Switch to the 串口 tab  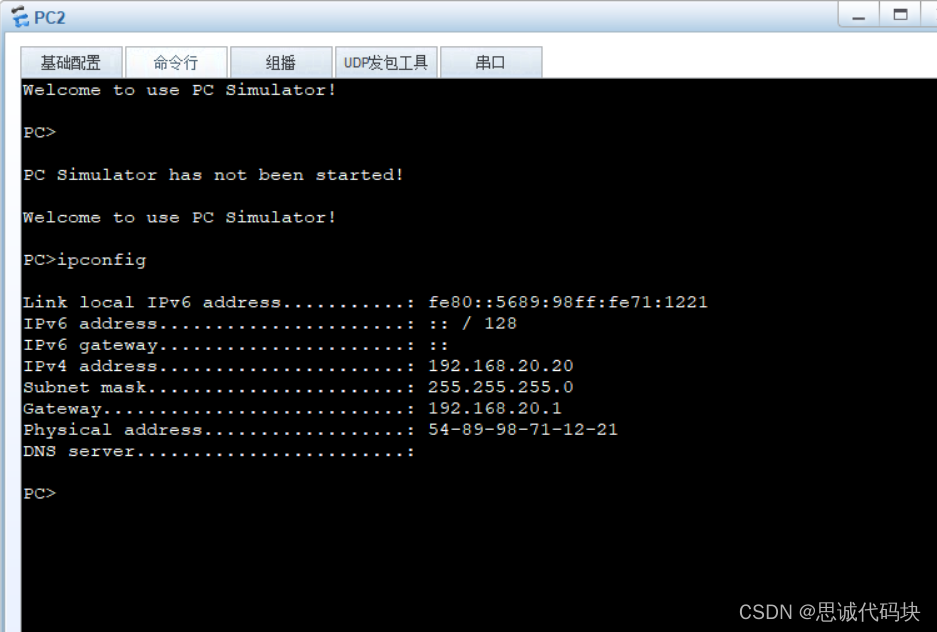[x=491, y=62]
